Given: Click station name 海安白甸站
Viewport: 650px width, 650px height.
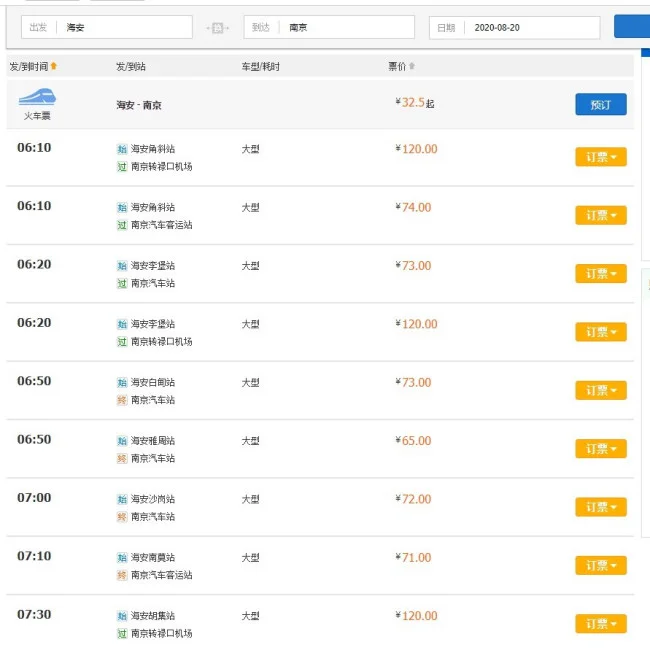Looking at the screenshot, I should pos(153,383).
